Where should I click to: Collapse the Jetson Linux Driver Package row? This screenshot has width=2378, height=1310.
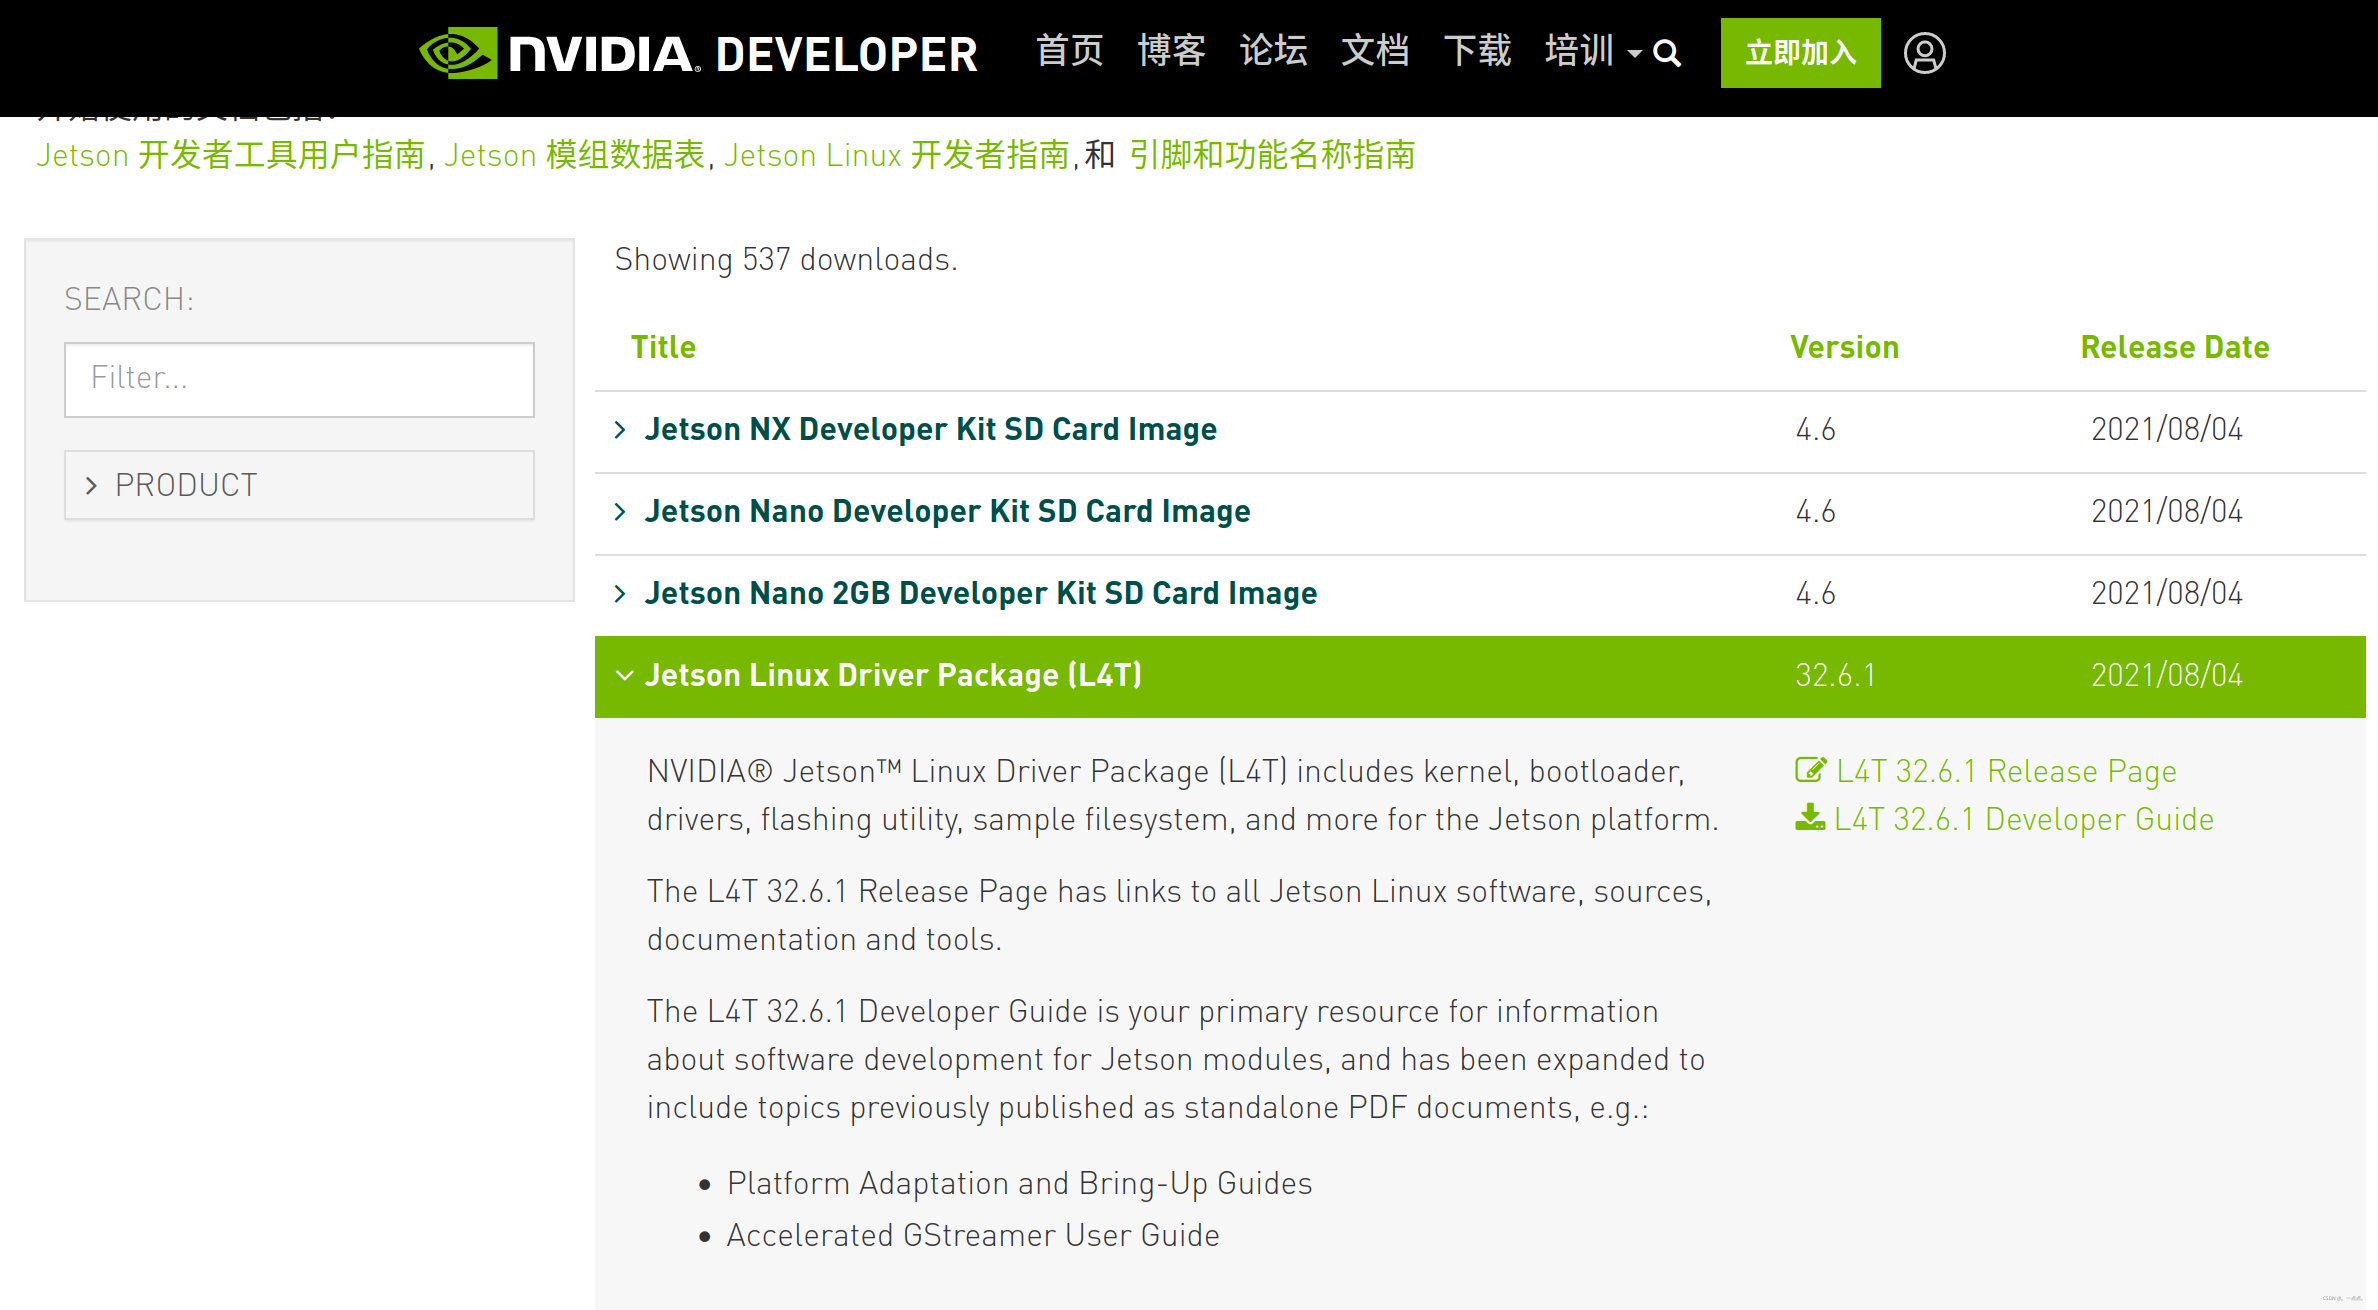pos(624,676)
